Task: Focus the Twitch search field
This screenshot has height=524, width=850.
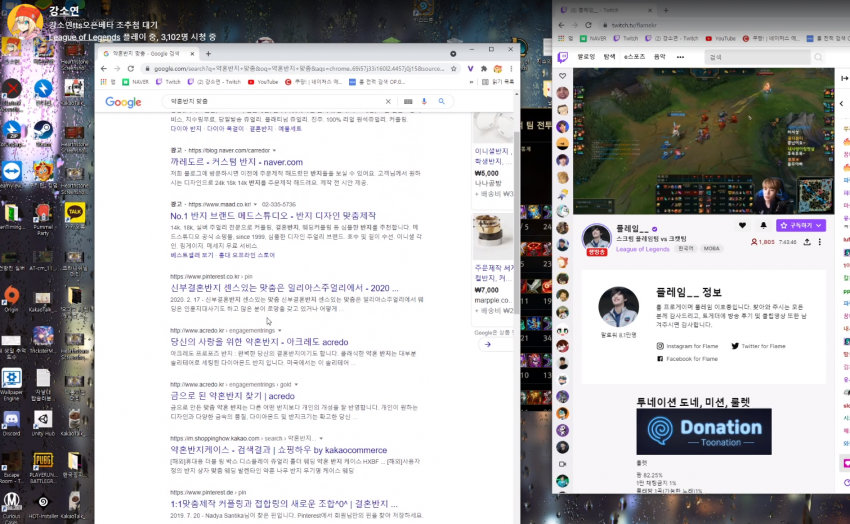Action: tap(757, 57)
